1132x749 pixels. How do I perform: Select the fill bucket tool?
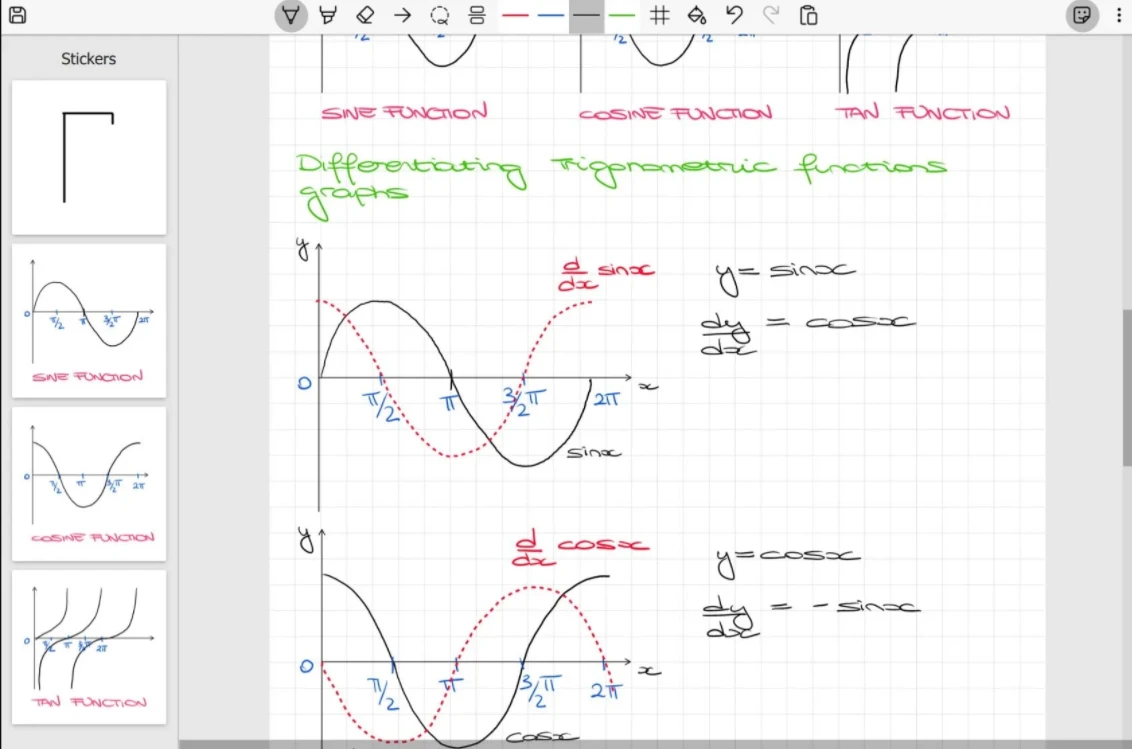pos(697,15)
